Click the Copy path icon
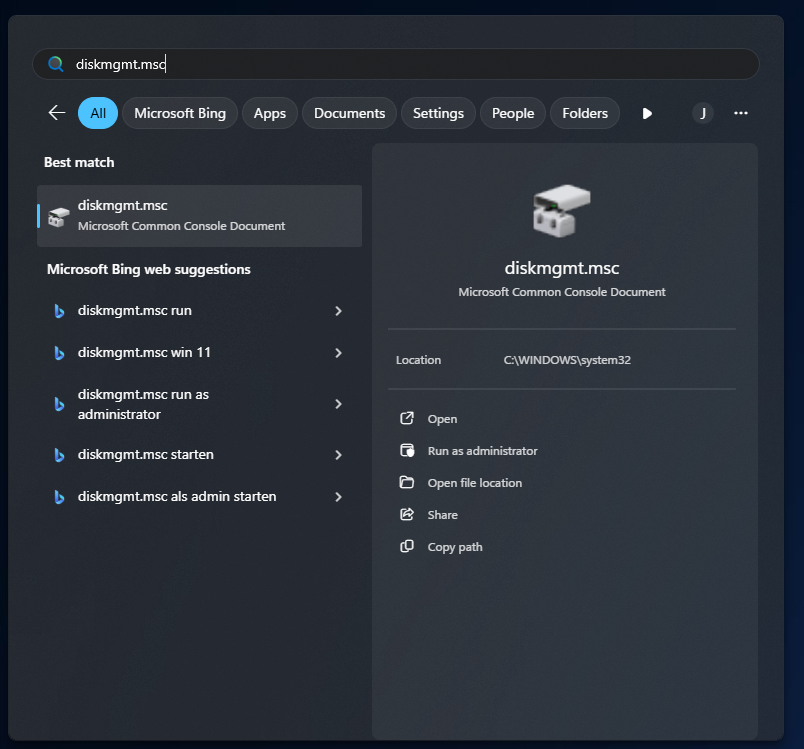 pyautogui.click(x=407, y=546)
